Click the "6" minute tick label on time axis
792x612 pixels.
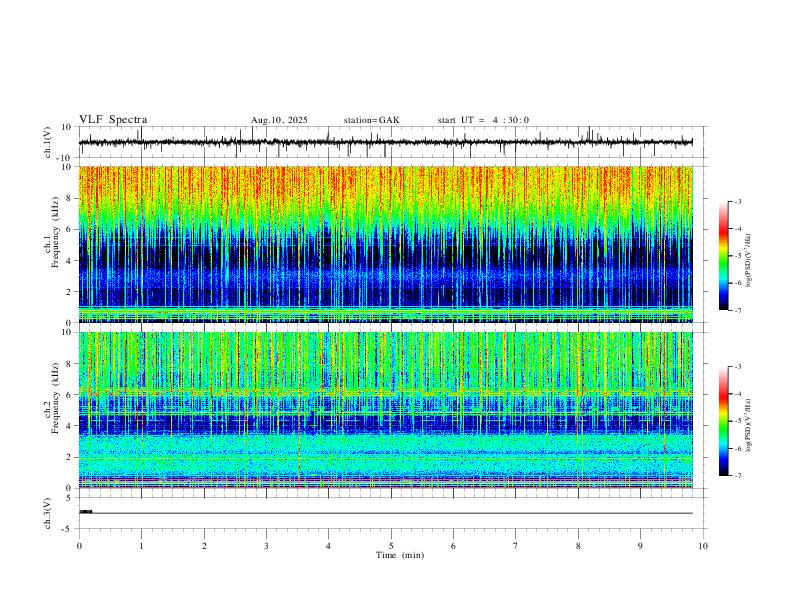point(454,546)
